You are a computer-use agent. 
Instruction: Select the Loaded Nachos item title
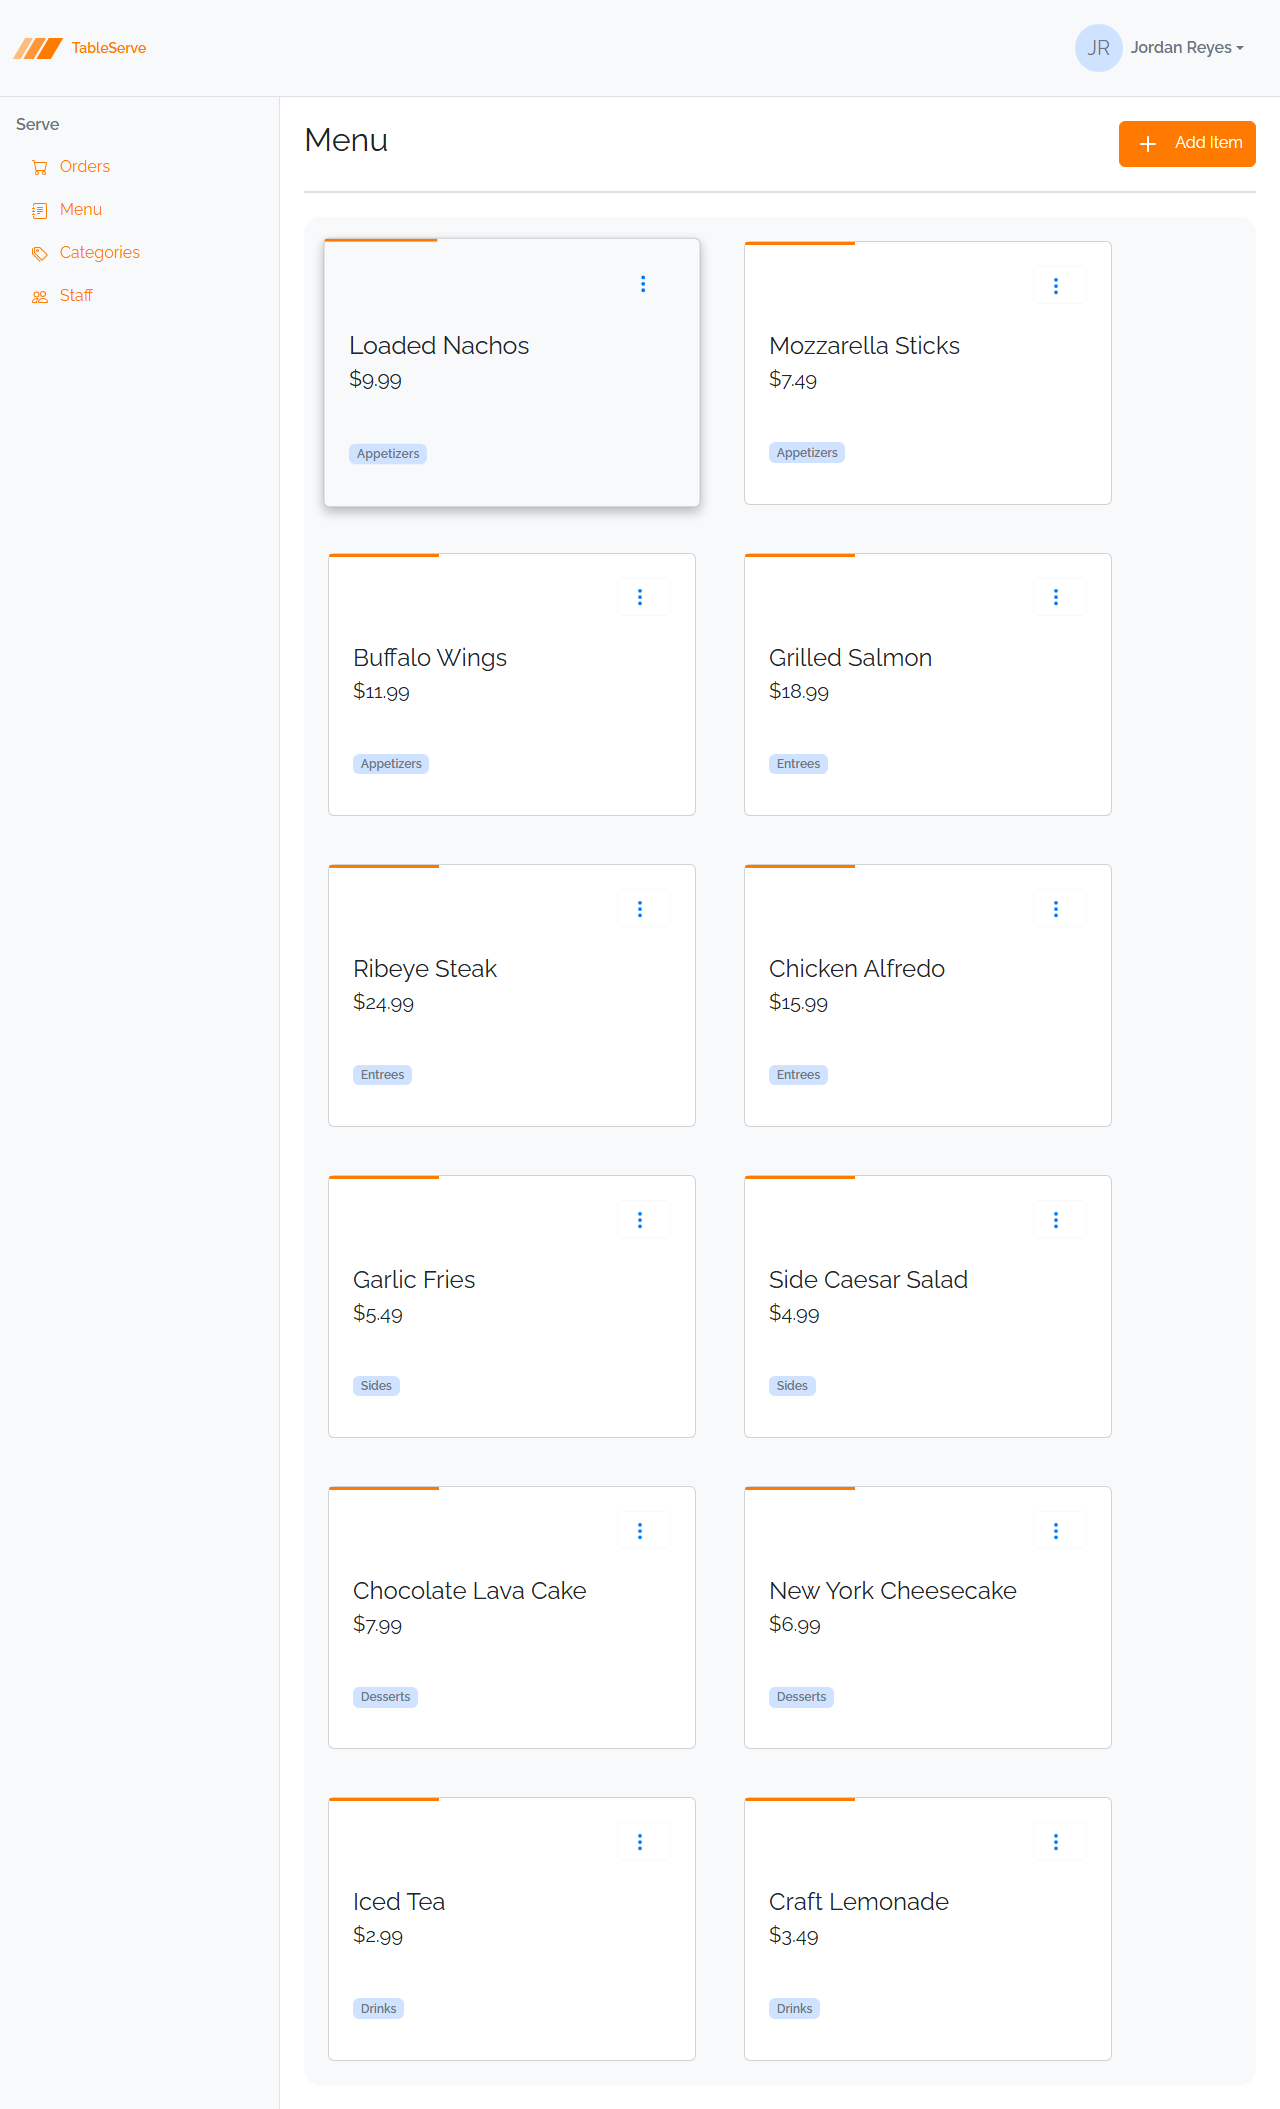click(439, 346)
